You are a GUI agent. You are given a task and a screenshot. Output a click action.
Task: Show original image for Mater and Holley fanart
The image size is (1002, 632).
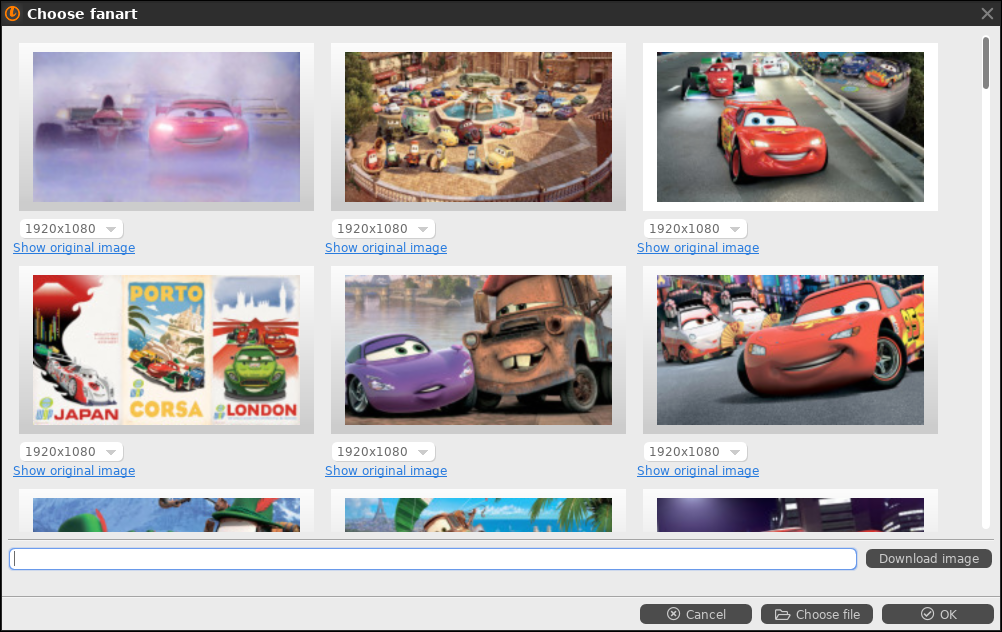[386, 471]
